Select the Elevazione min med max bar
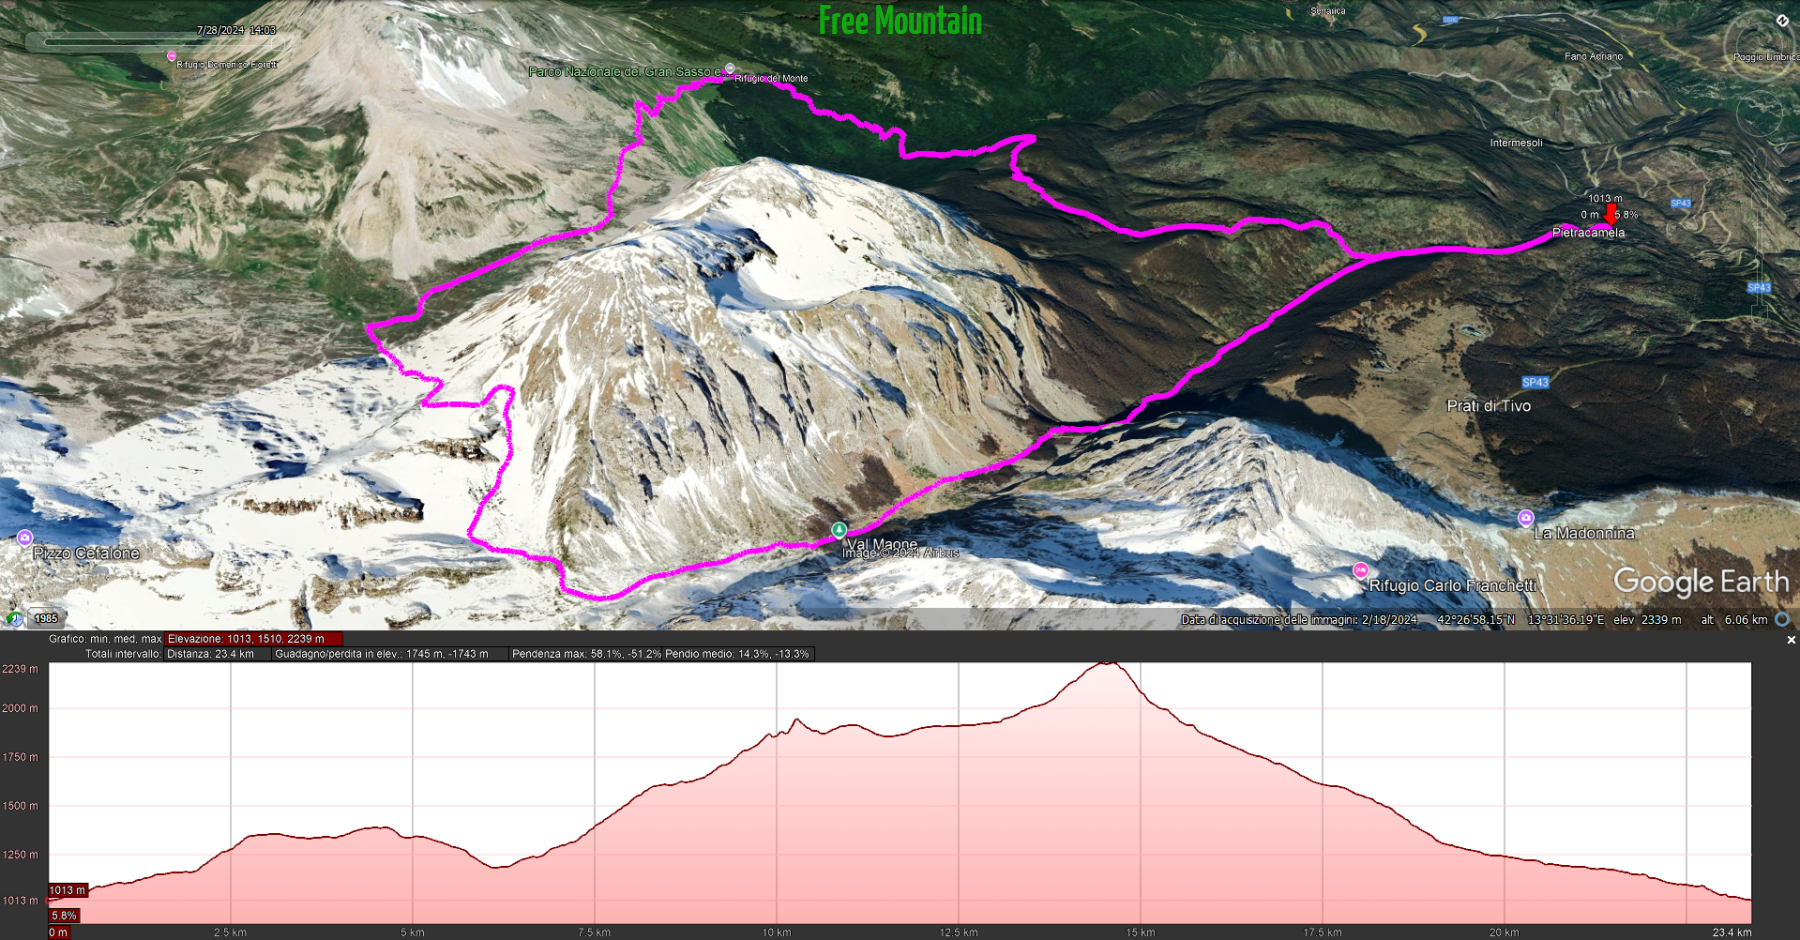 point(254,638)
